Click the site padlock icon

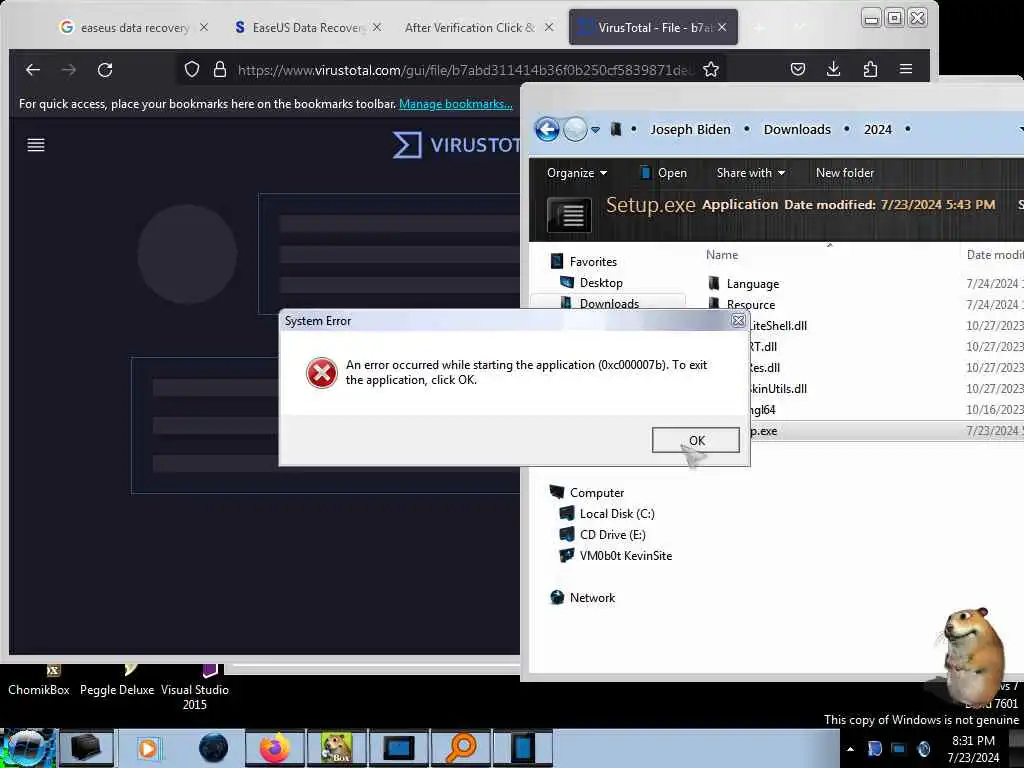[219, 69]
